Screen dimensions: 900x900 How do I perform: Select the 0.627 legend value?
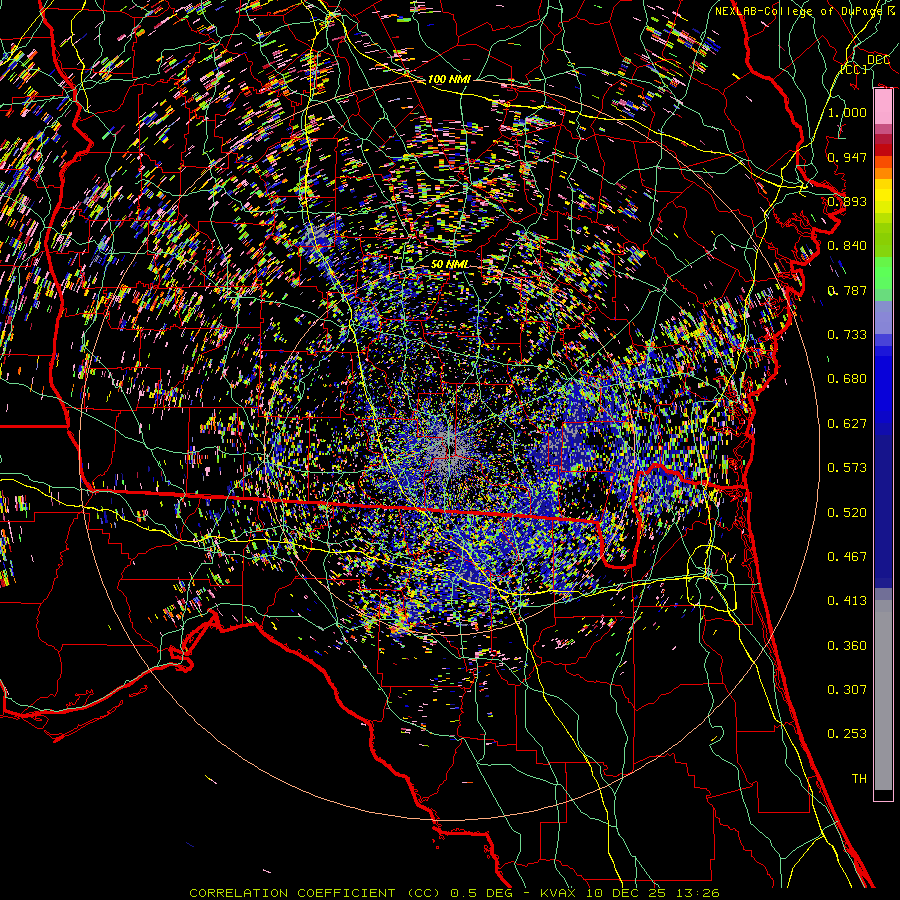[x=847, y=424]
